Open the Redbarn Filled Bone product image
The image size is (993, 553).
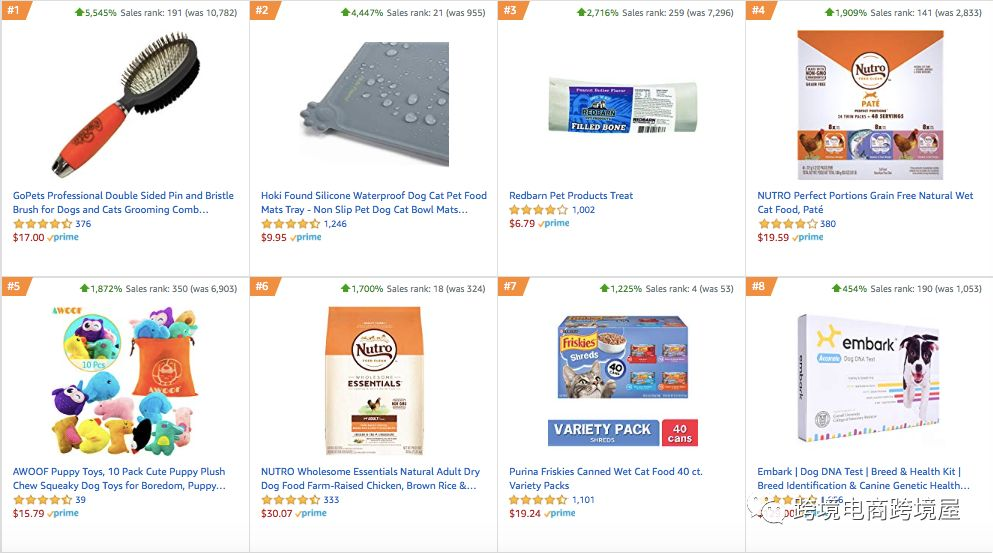pos(623,109)
